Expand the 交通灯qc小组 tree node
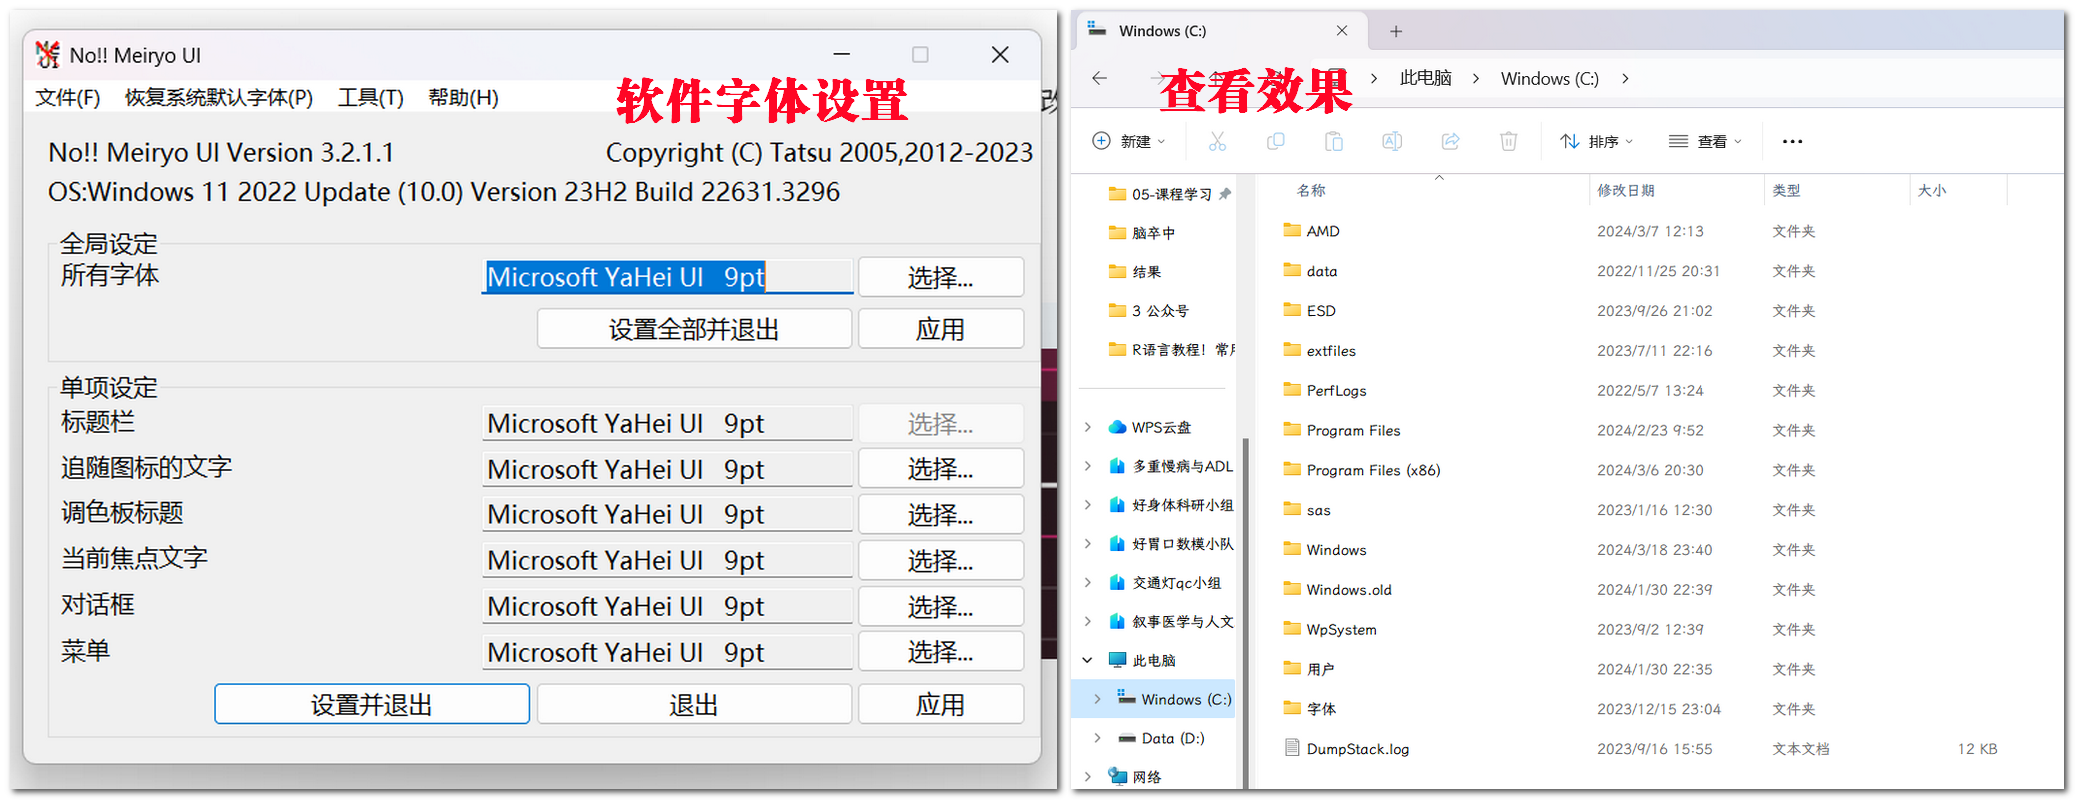Image resolution: width=2075 pixels, height=800 pixels. tap(1088, 583)
